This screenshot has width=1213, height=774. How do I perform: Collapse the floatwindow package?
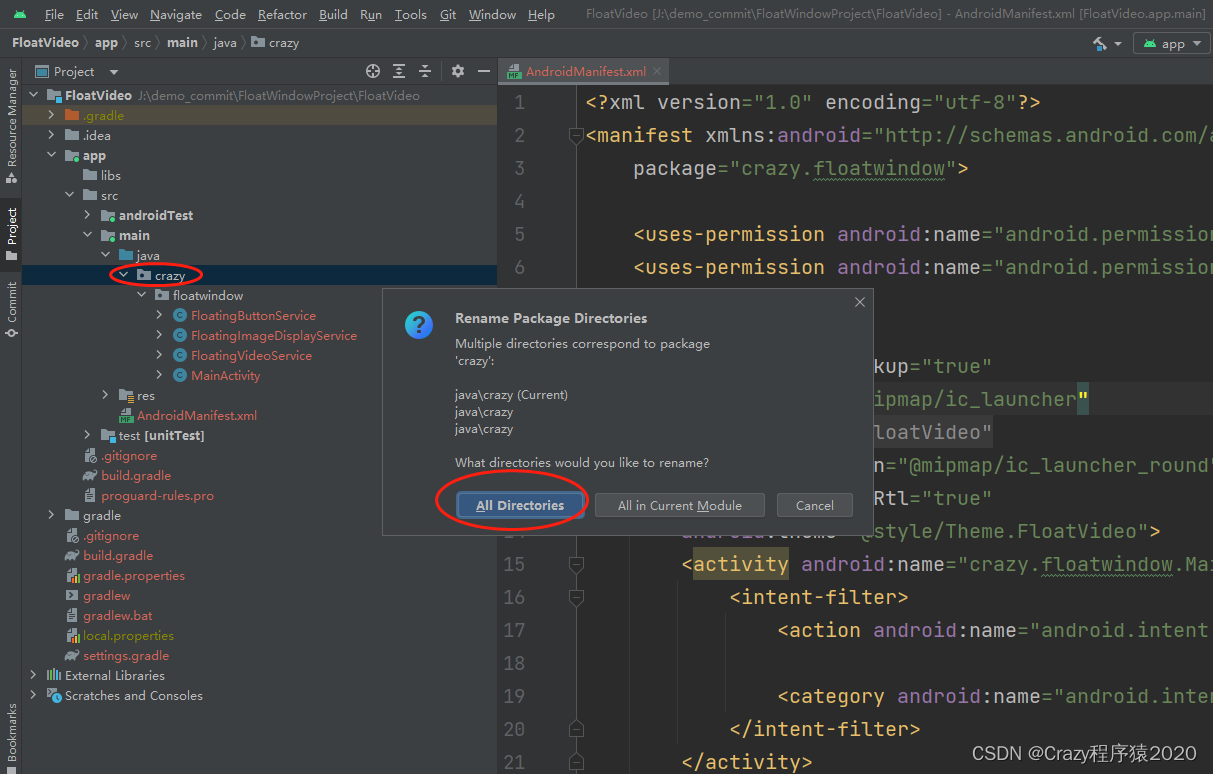[142, 295]
